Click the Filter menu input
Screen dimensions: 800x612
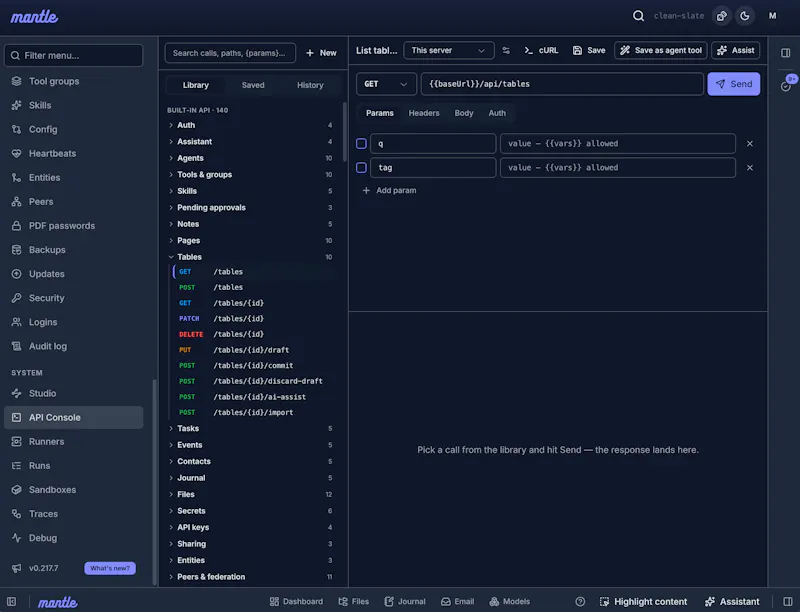73,55
